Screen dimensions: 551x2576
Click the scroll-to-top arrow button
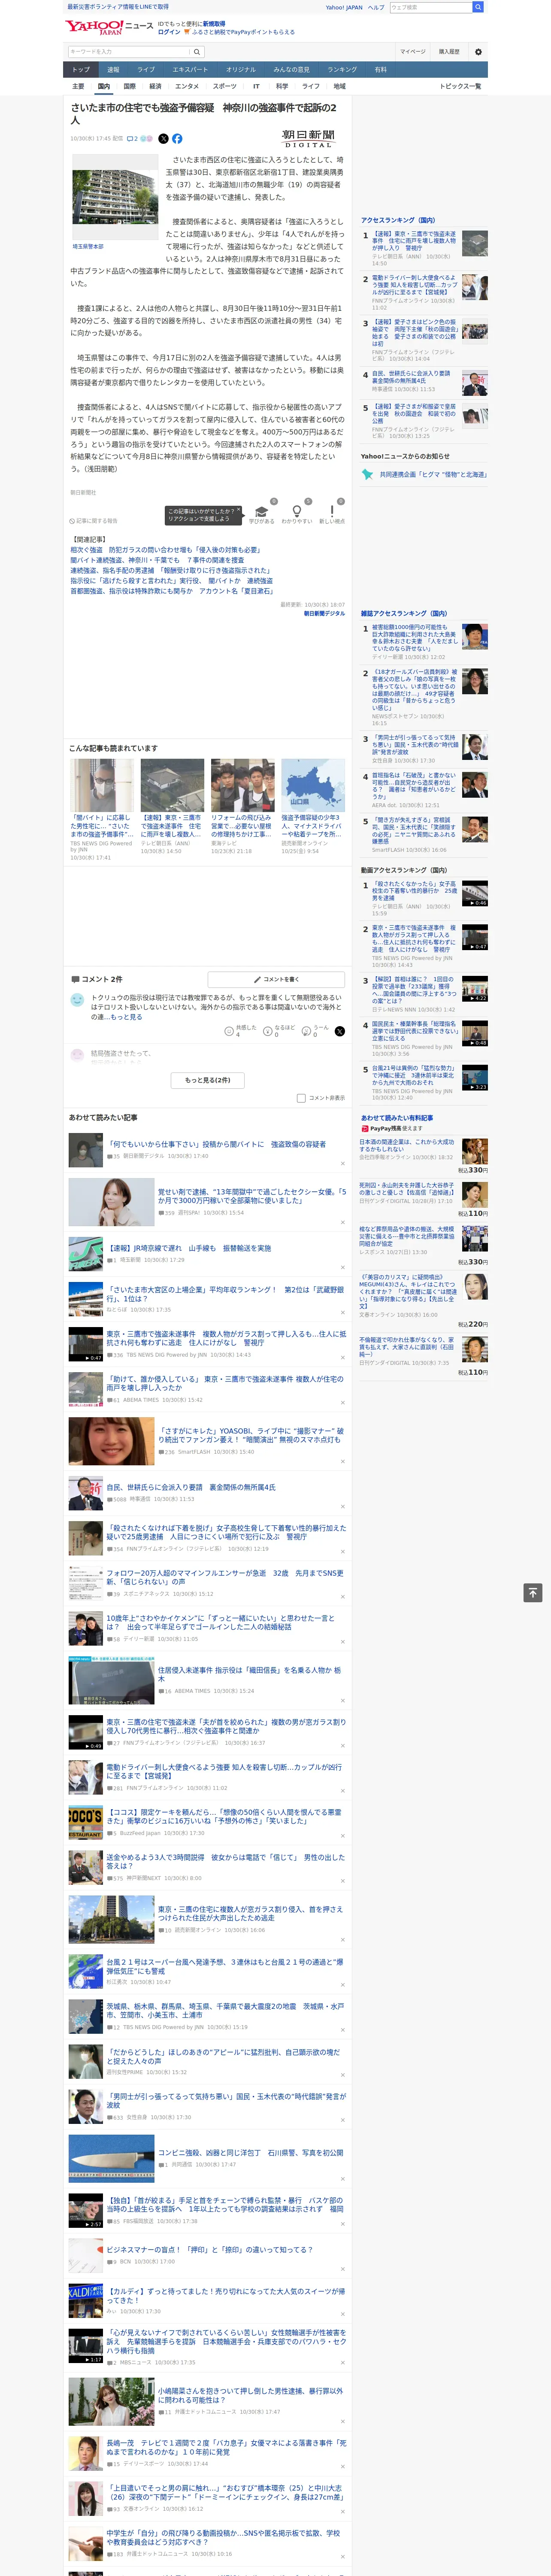tap(533, 1592)
